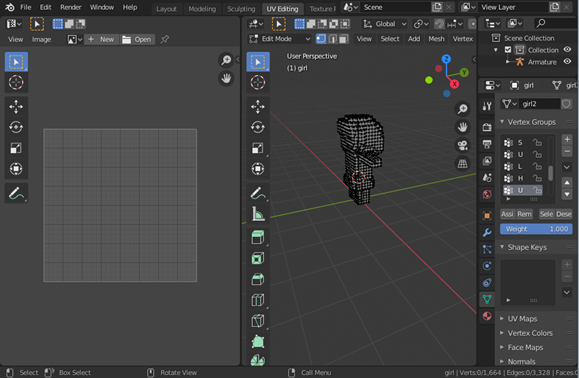Select the Poly Build tool
Image resolution: width=579 pixels, height=378 pixels.
coord(258,341)
